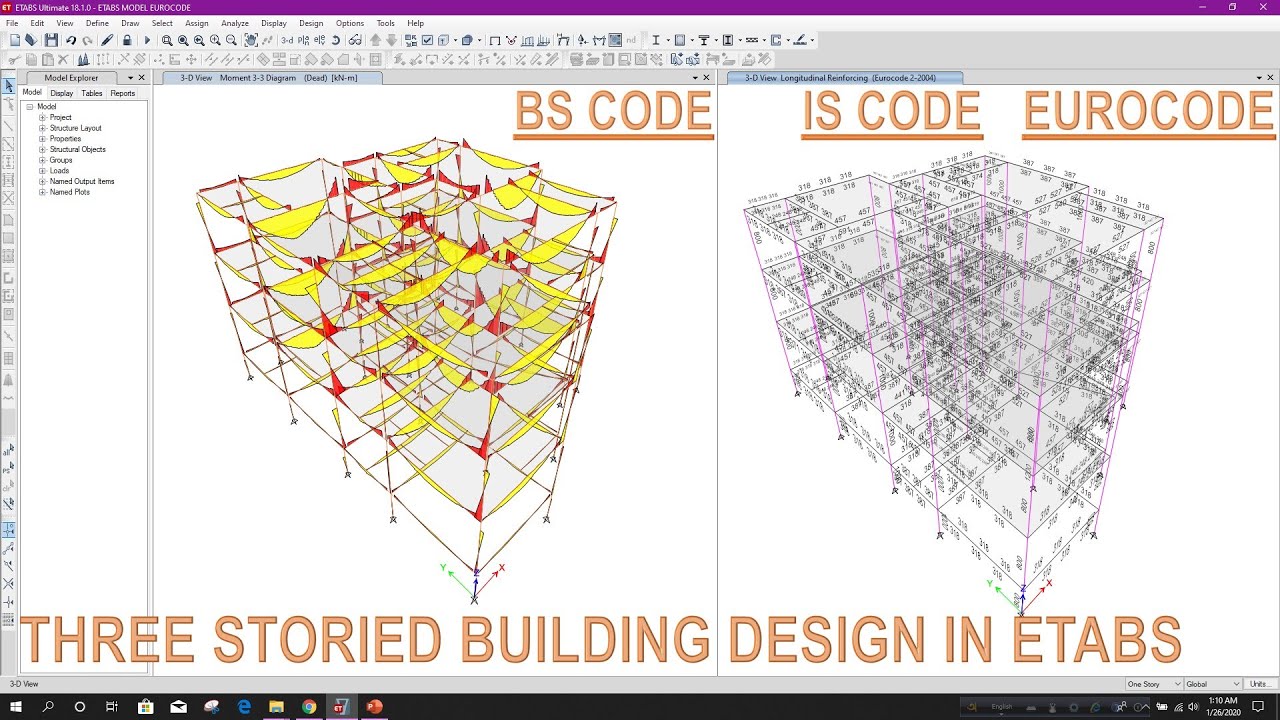Click the New Model icon
Viewport: 1280px width, 720px height.
[15, 40]
